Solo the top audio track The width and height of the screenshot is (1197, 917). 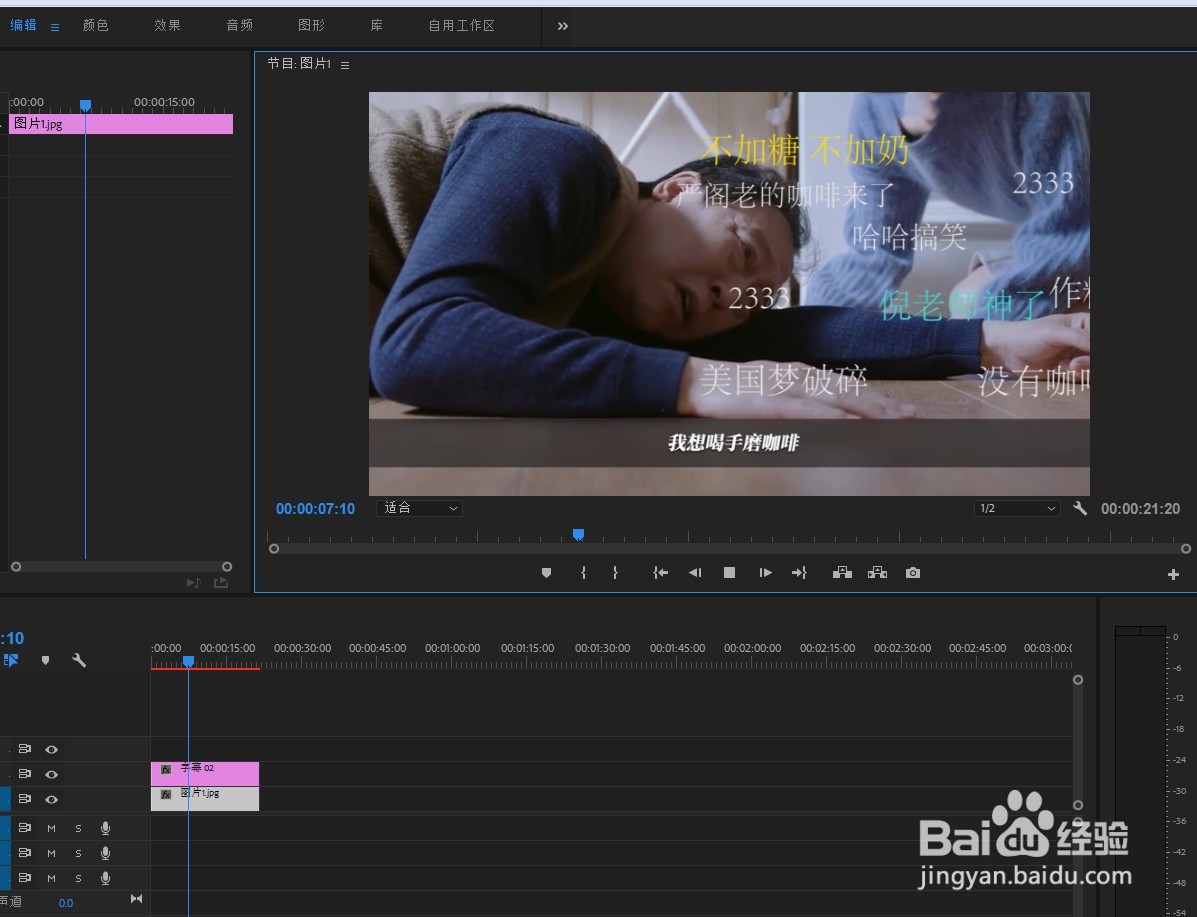pyautogui.click(x=78, y=828)
